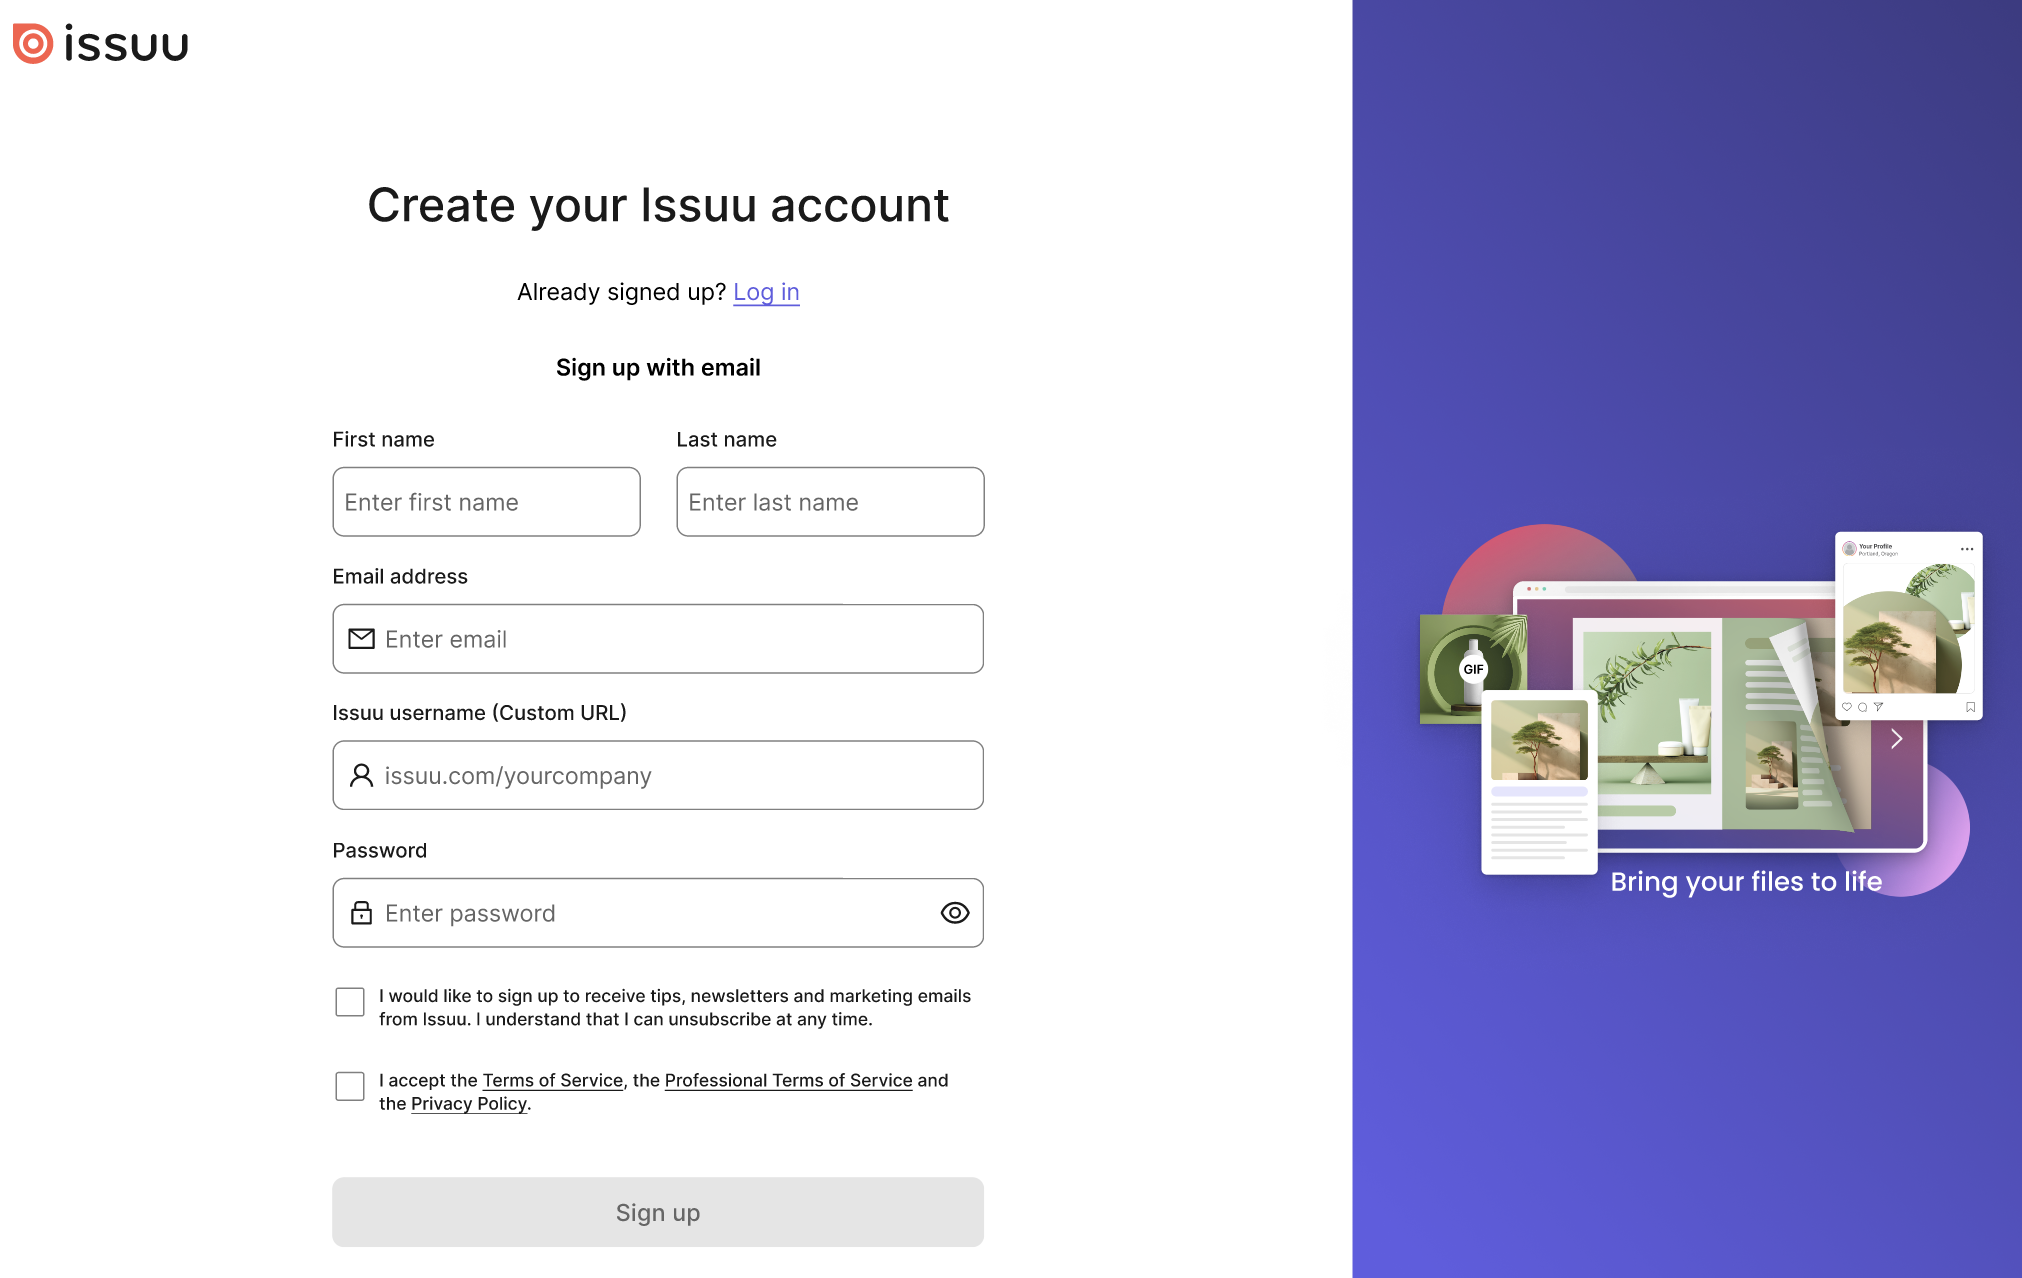Open the Privacy Policy link
This screenshot has width=2022, height=1278.
tap(469, 1104)
